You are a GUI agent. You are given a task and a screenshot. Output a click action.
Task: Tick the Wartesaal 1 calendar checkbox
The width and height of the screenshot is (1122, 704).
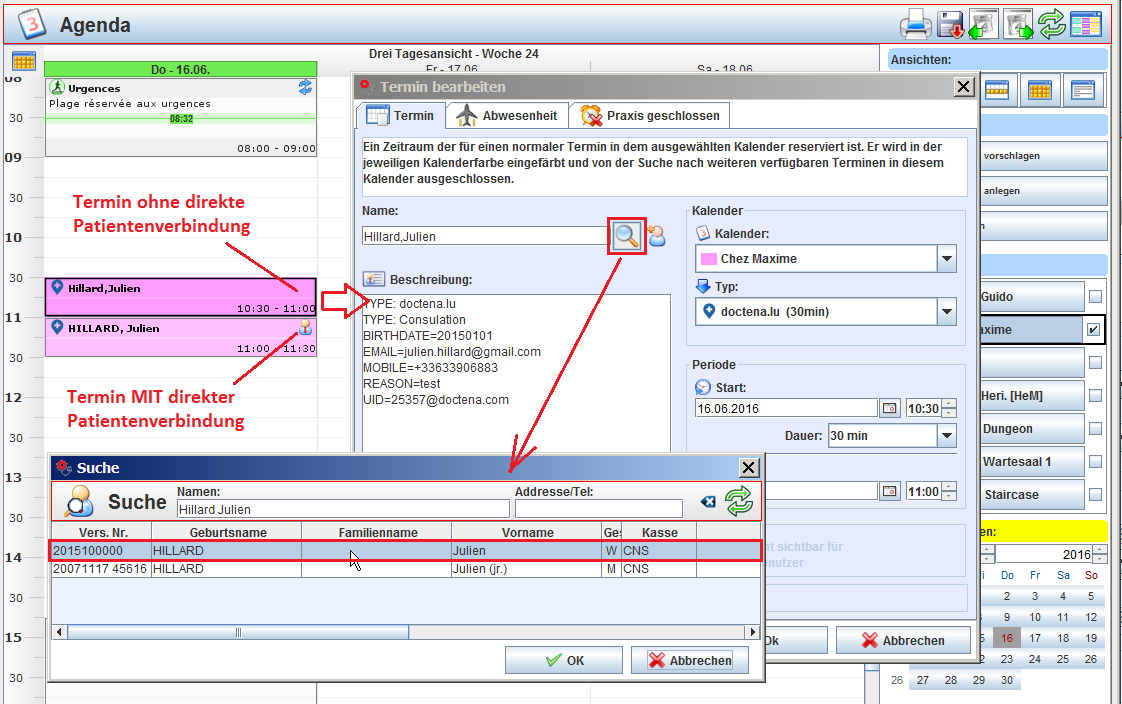tap(1095, 462)
